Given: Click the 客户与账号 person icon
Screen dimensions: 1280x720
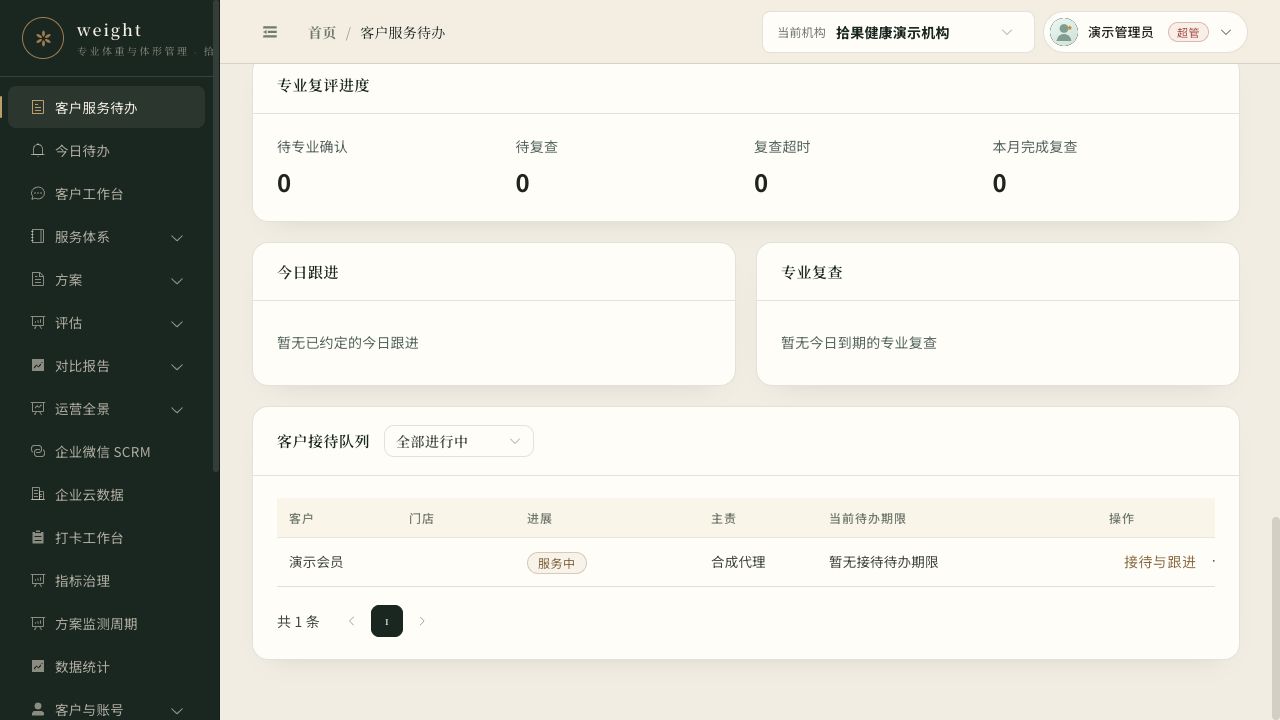Looking at the screenshot, I should (x=38, y=709).
